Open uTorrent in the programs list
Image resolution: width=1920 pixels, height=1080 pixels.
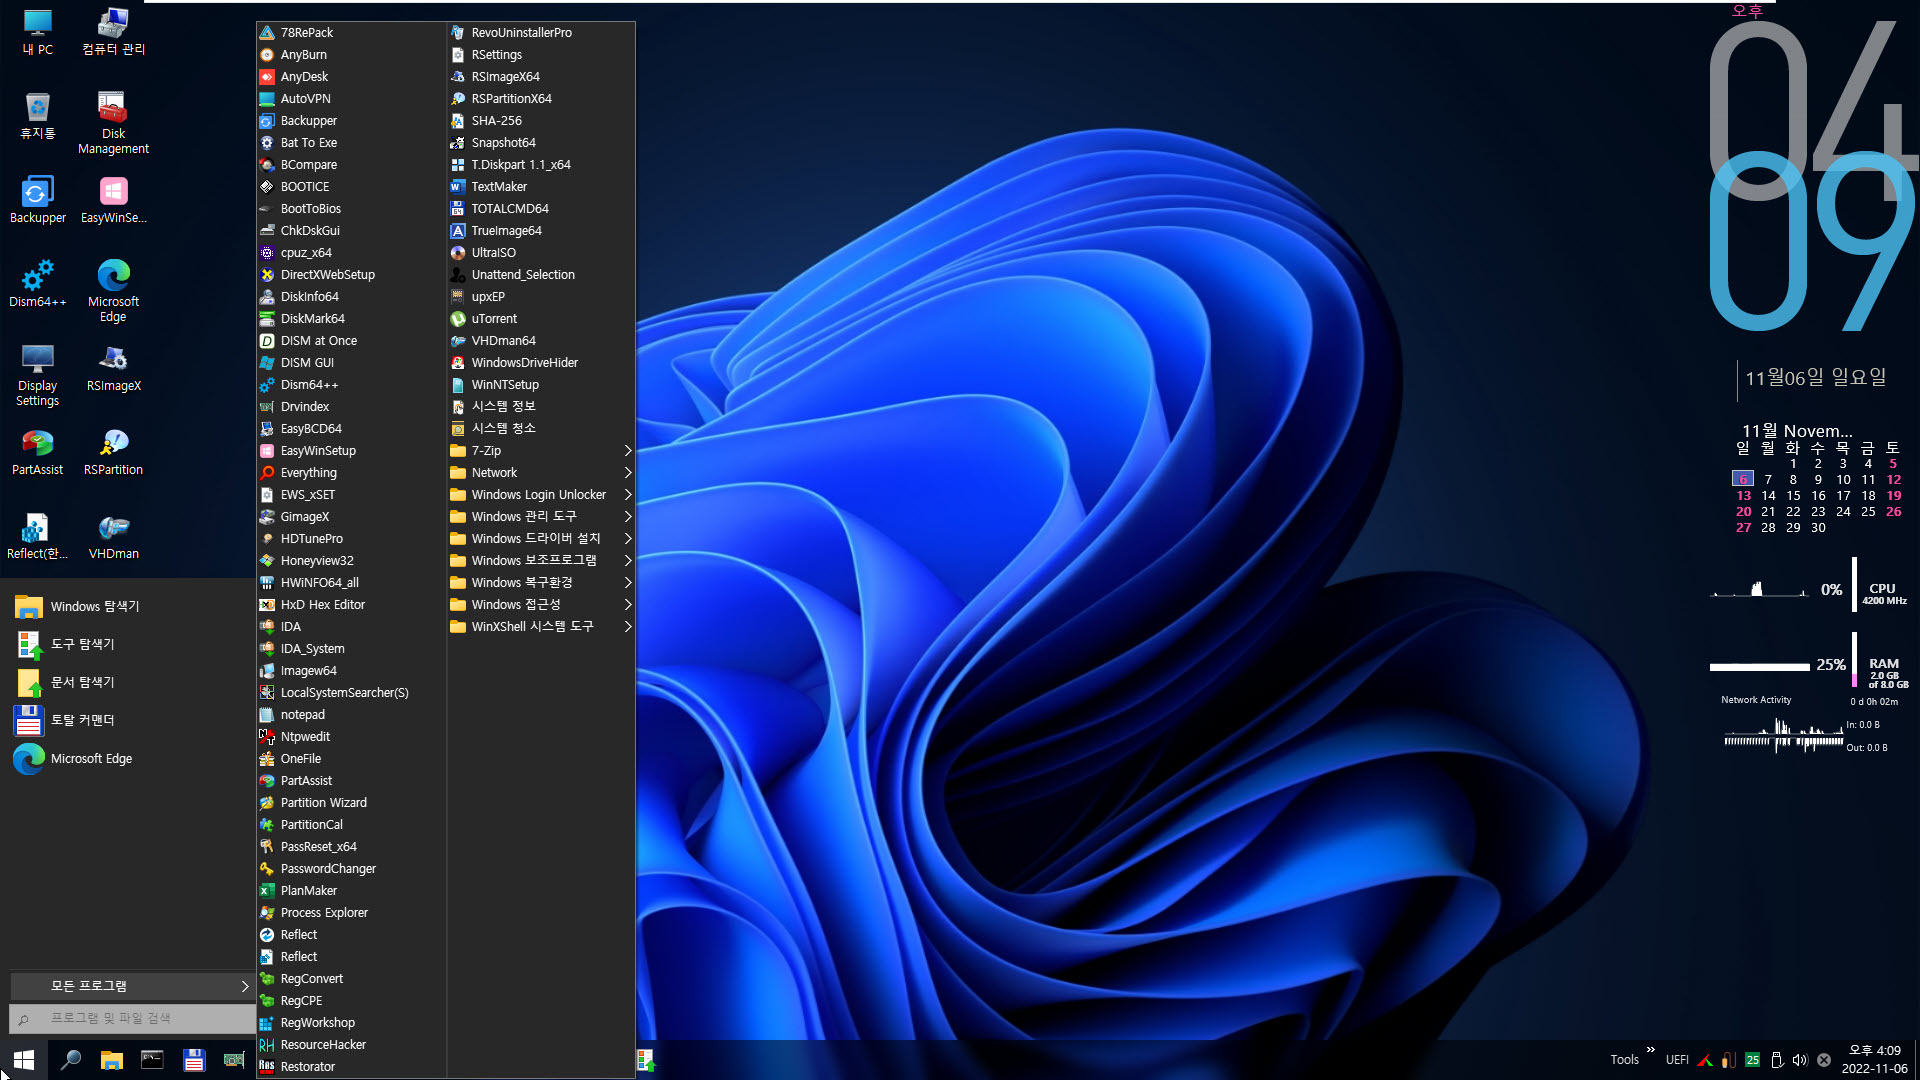coord(541,319)
